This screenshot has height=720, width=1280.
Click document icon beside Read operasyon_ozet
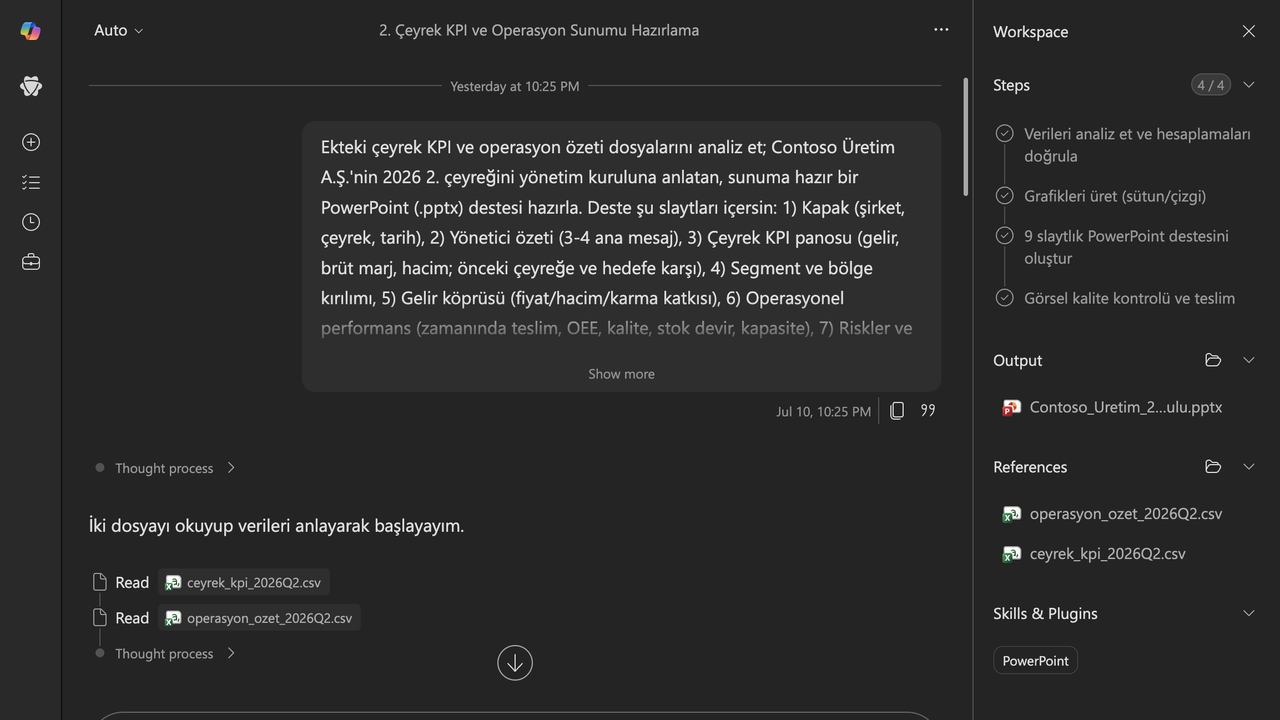(99, 618)
